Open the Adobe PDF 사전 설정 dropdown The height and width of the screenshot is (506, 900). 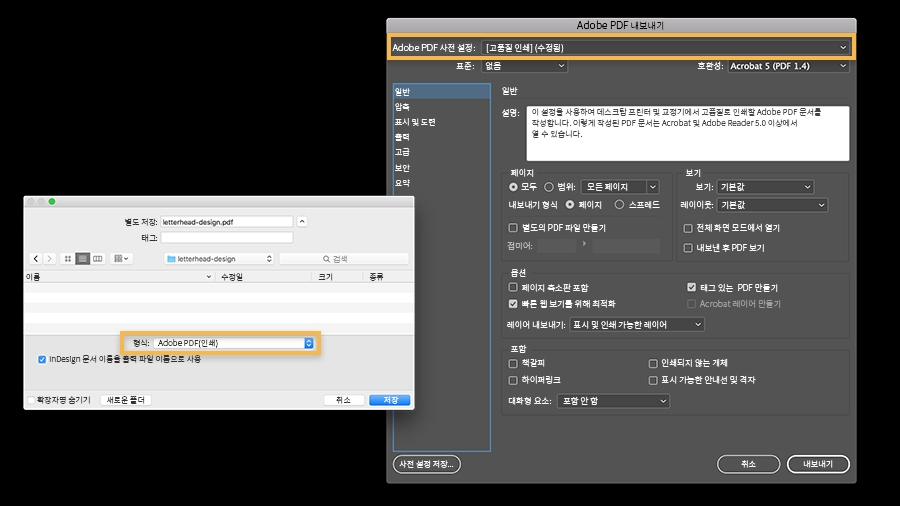665,48
